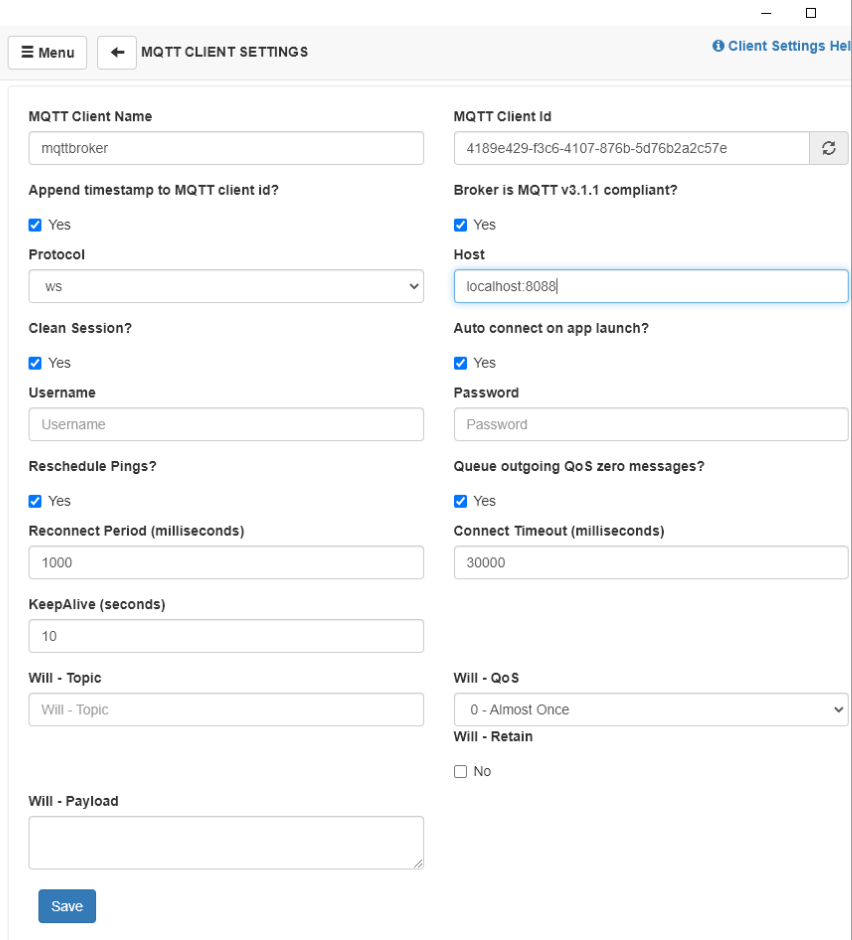
Task: Open the Will - QoS dropdown
Action: [x=651, y=710]
